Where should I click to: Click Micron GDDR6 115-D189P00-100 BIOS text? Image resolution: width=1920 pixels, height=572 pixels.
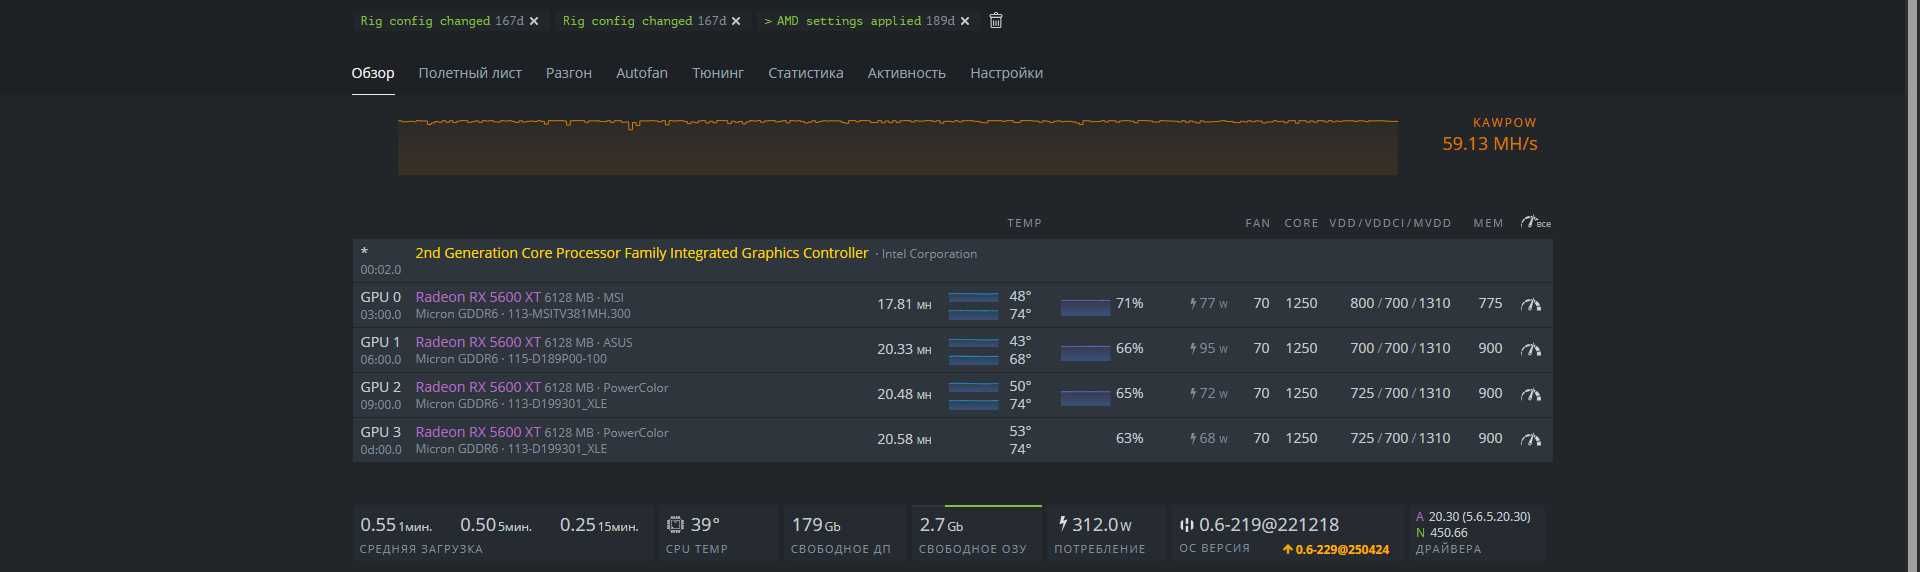pos(511,359)
